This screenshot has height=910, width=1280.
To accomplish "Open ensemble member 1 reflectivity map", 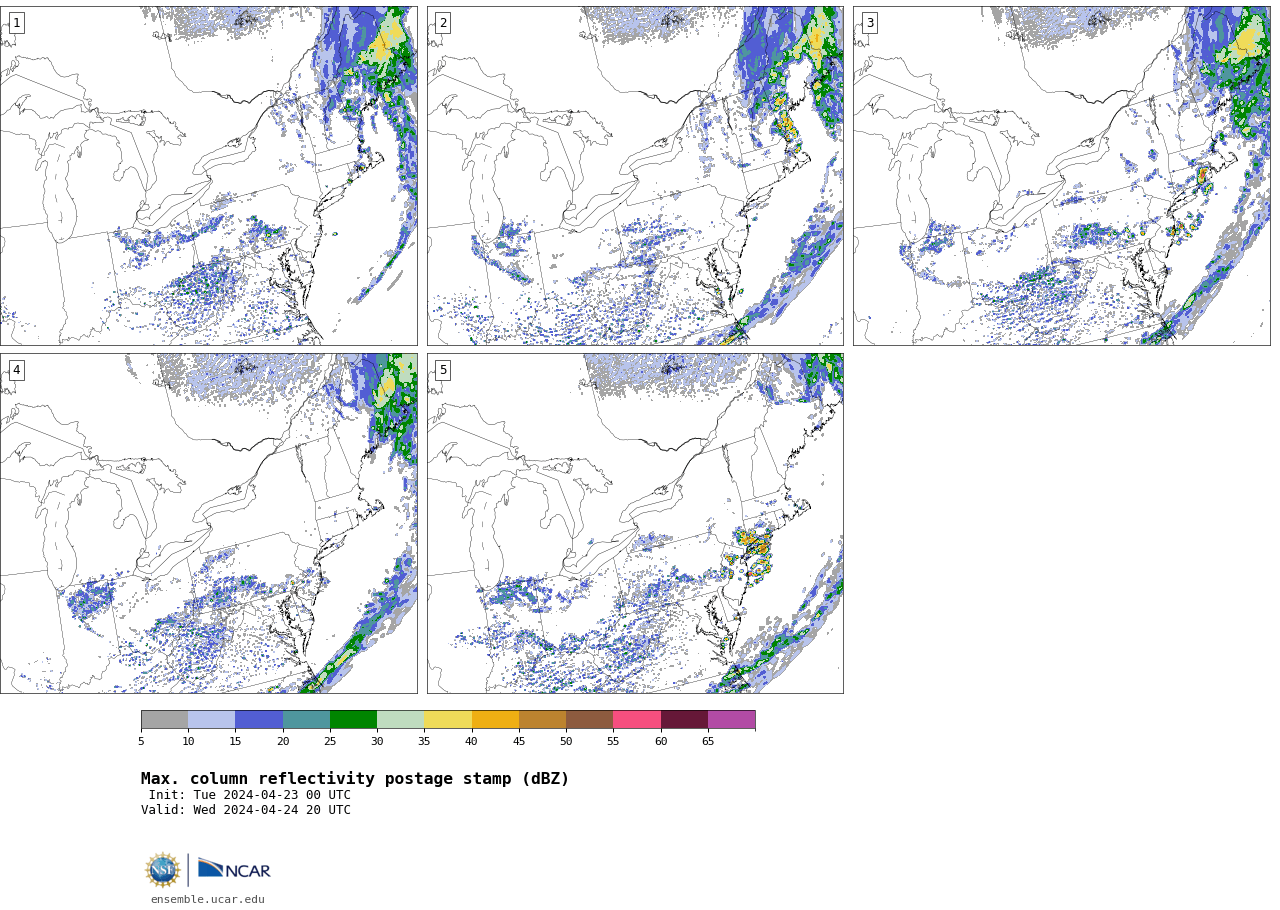I will 208,176.
